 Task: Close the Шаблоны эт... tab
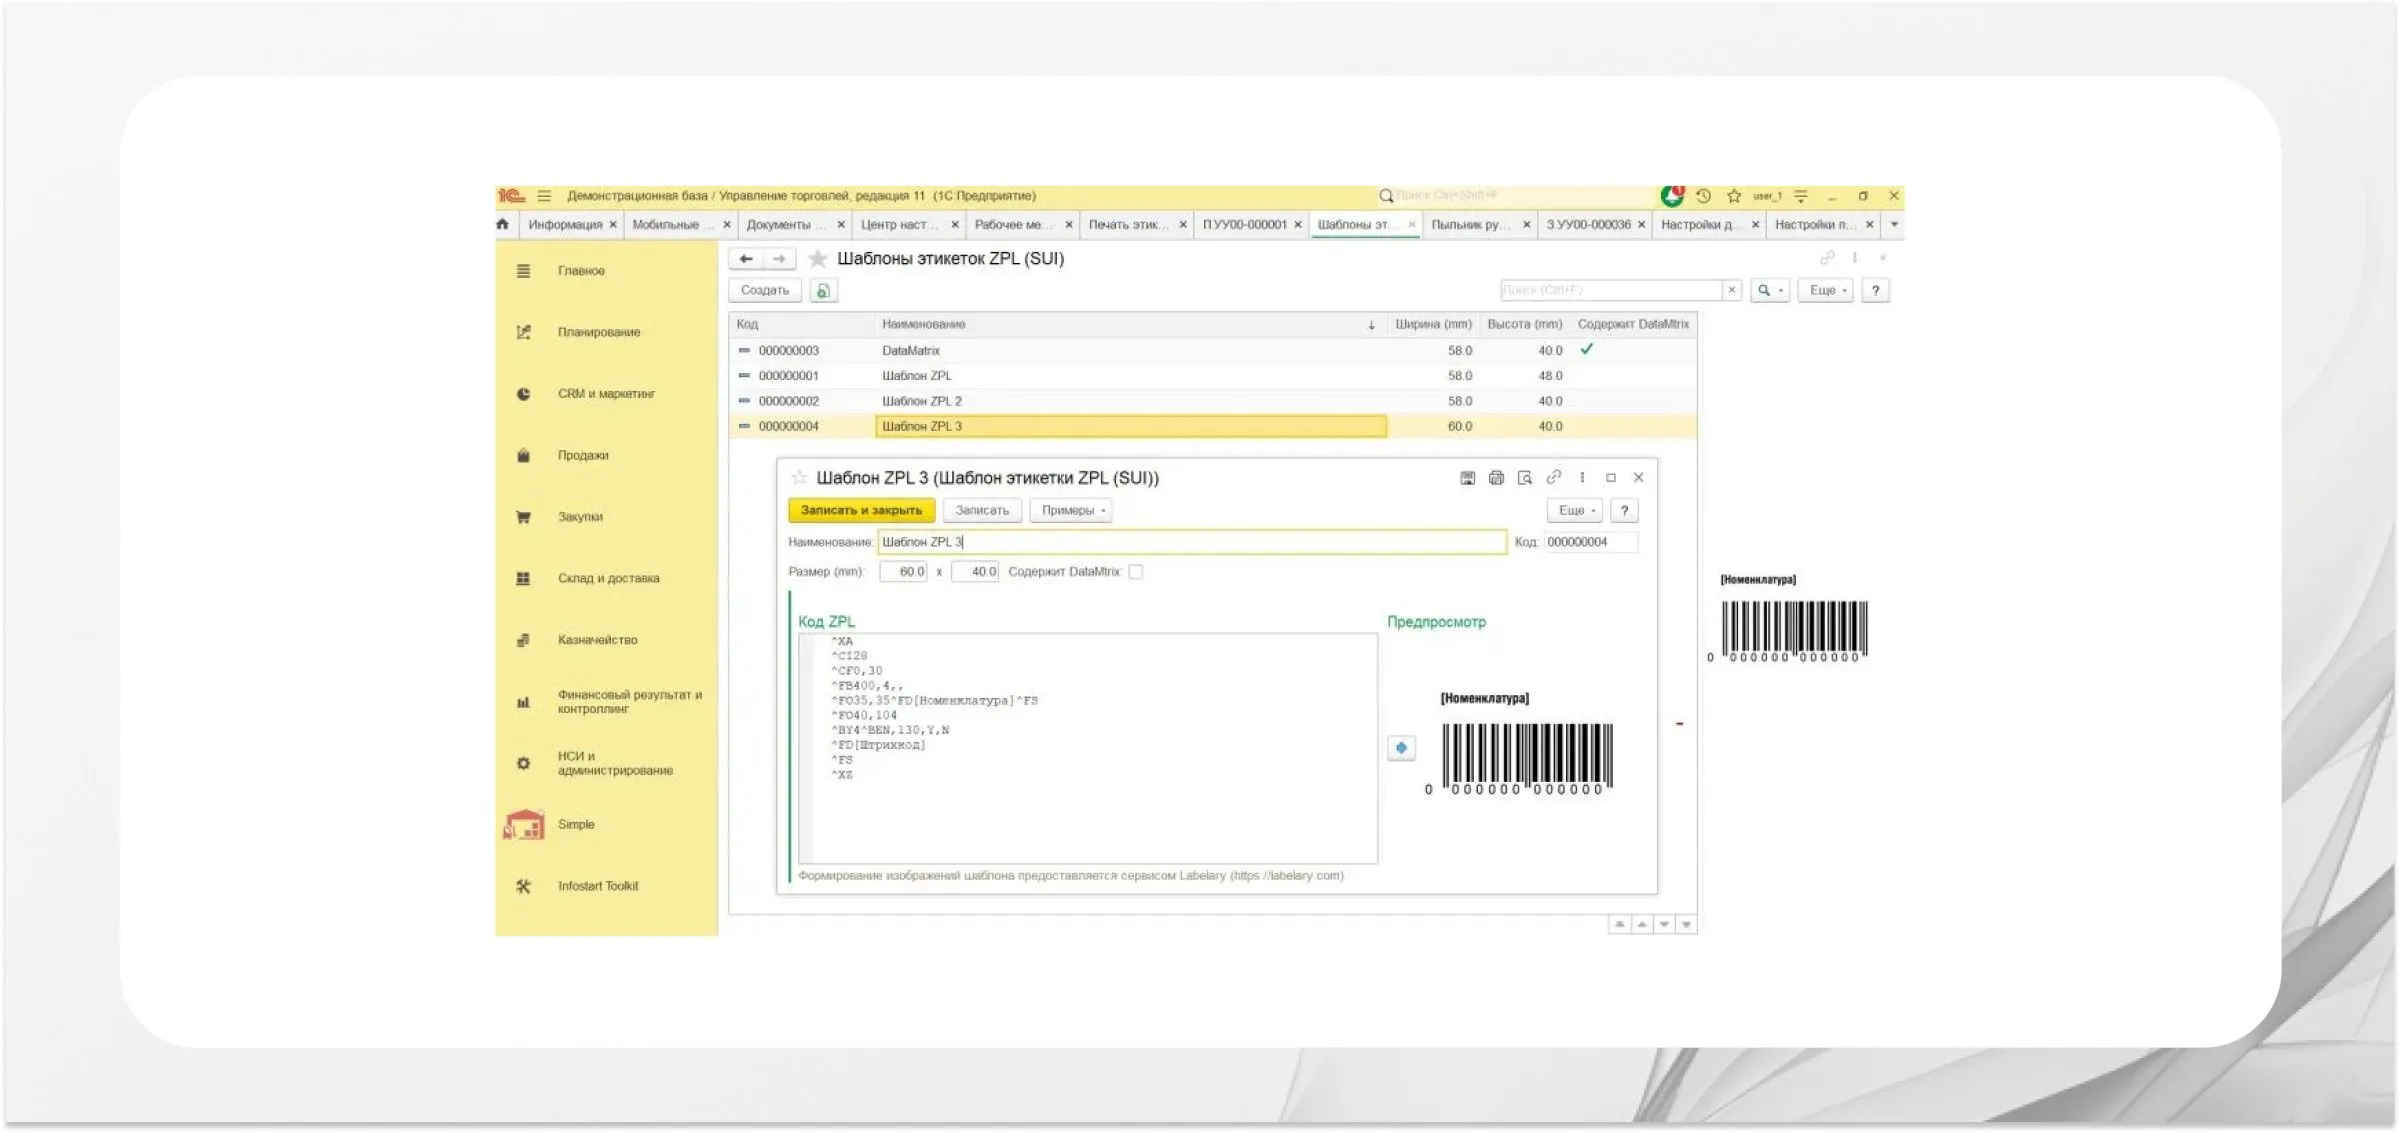coord(1412,224)
